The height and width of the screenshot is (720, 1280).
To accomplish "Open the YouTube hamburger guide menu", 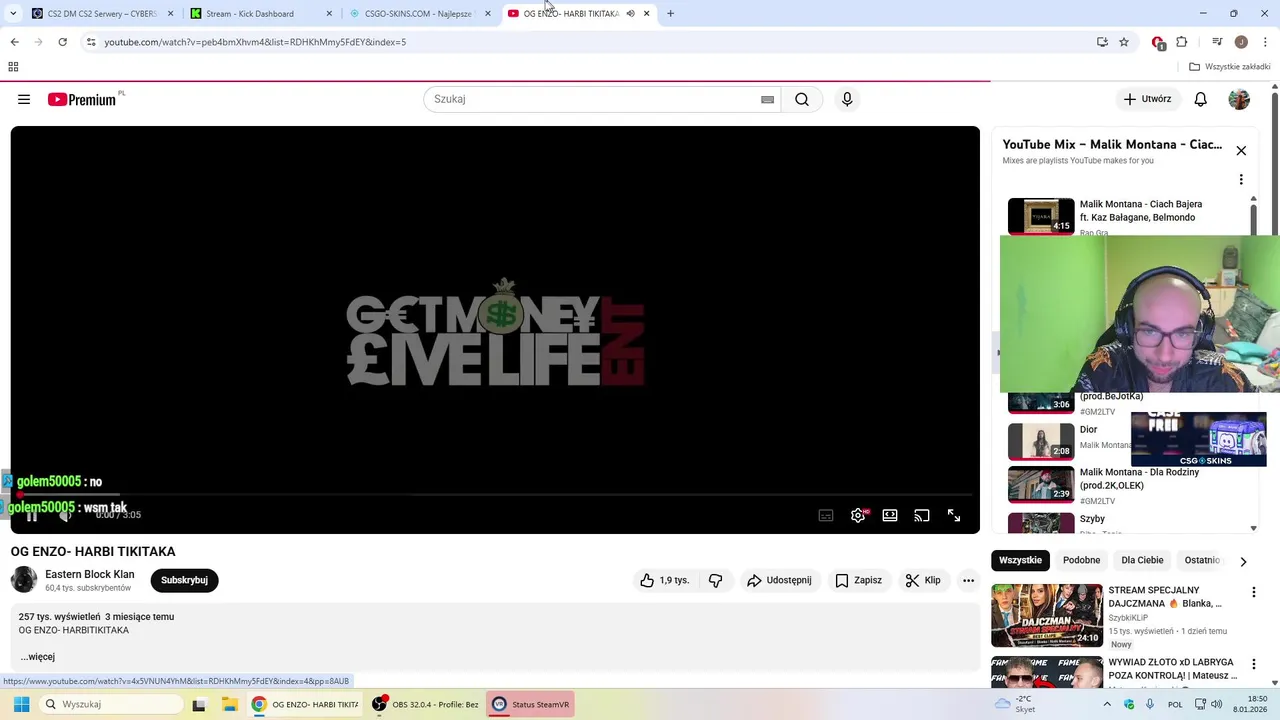I will 24,99.
